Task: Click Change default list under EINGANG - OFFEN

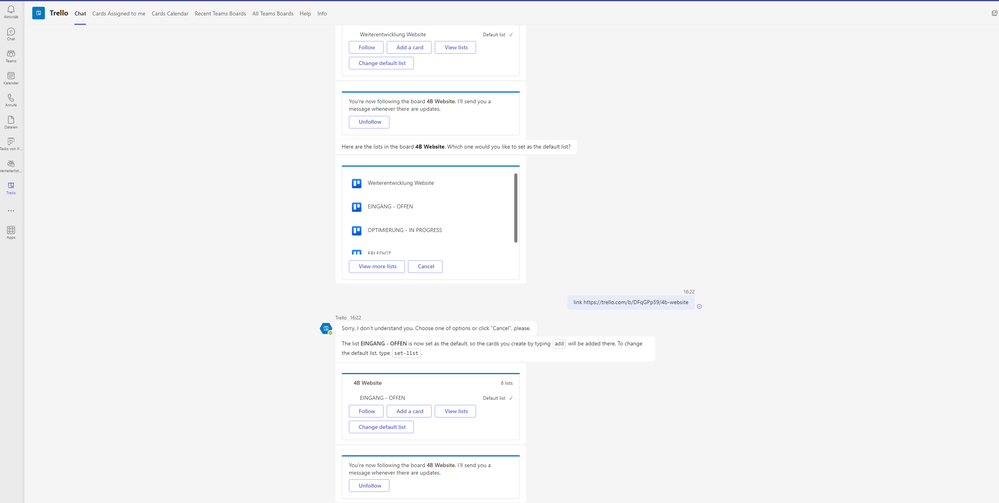Action: (x=382, y=427)
